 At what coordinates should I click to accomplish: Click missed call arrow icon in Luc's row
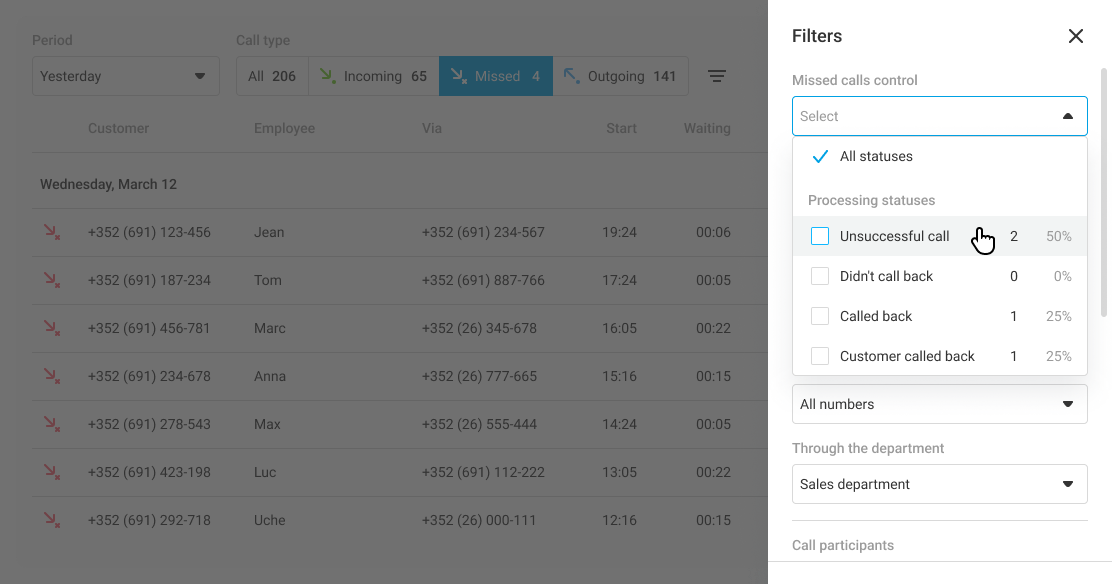coord(51,472)
